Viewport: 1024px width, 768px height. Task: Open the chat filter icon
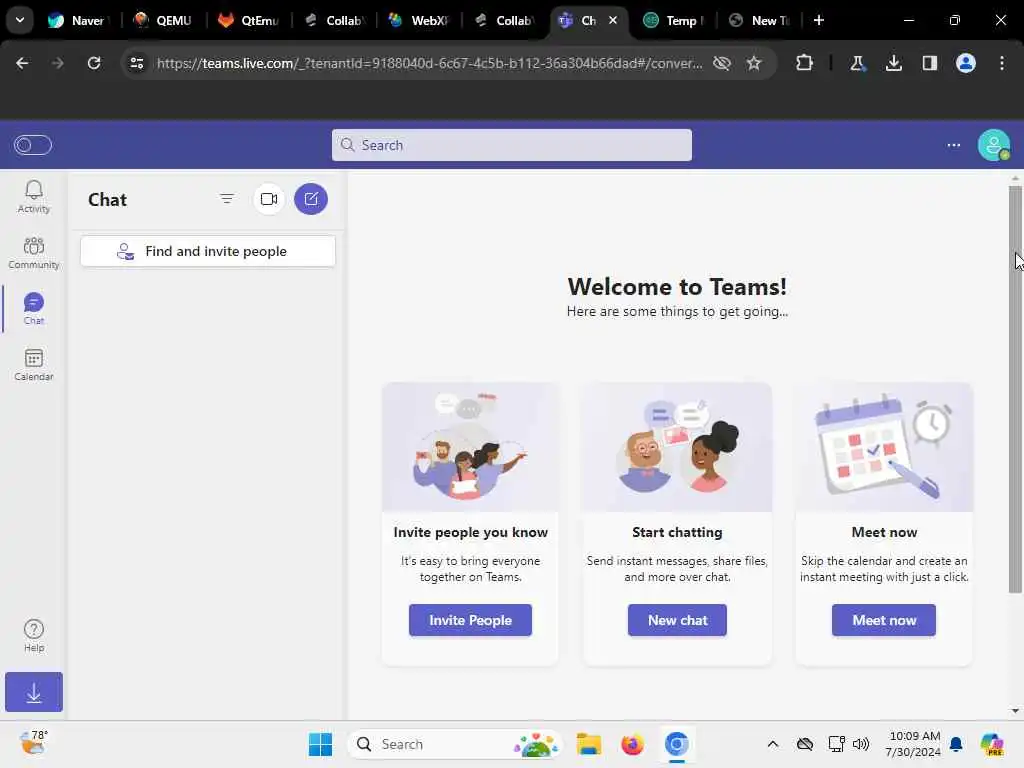tap(227, 199)
